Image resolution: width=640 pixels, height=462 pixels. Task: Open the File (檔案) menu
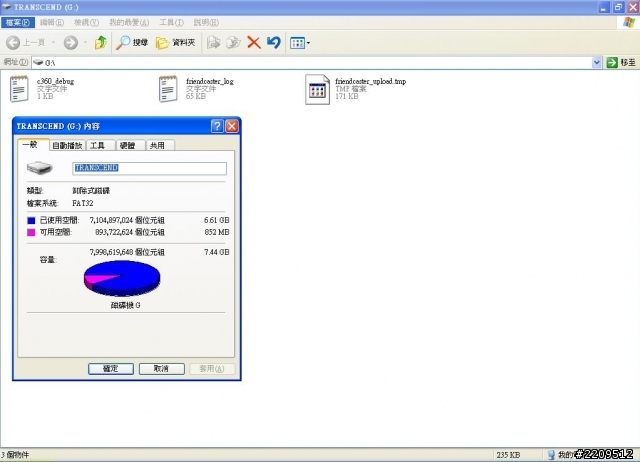(x=18, y=22)
